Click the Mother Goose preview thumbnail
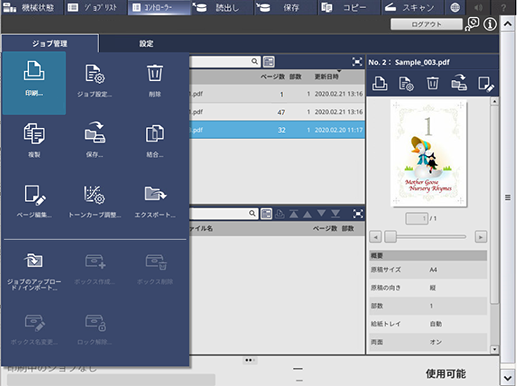 429,153
